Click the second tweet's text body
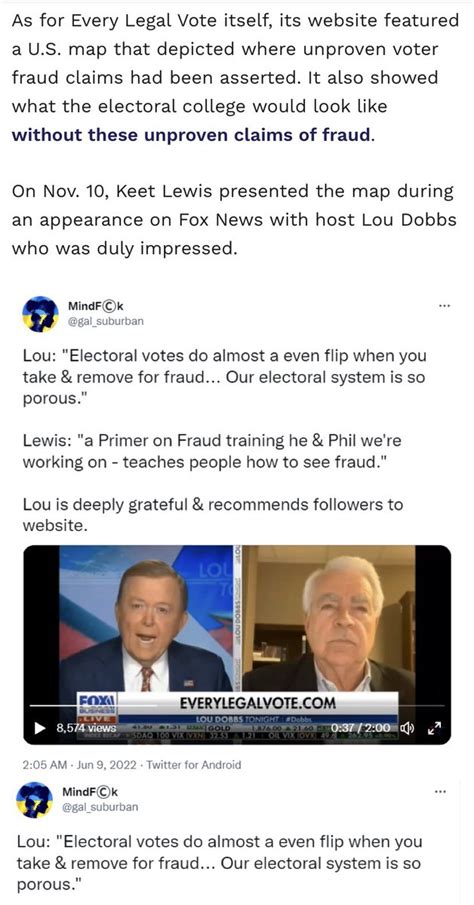The image size is (474, 905). [x=222, y=863]
